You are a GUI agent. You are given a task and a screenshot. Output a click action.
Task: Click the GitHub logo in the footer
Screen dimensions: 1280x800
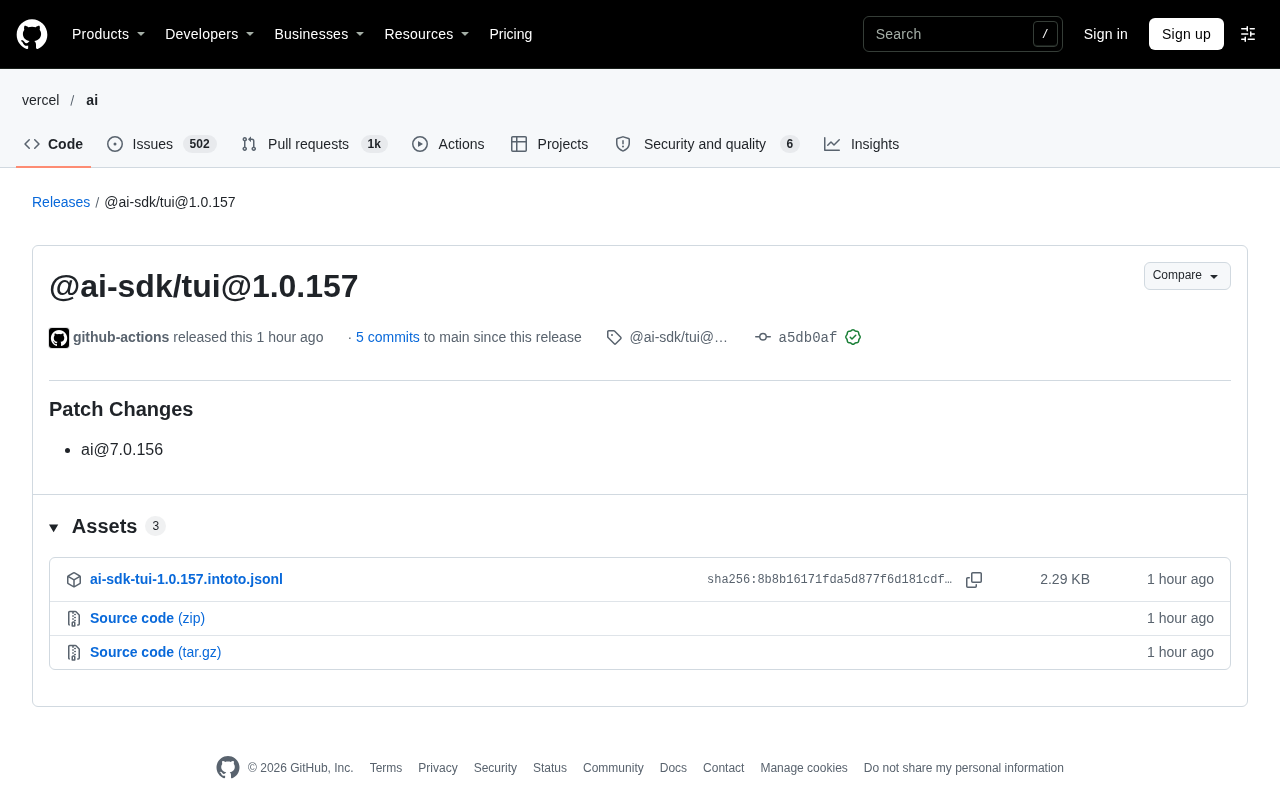228,767
